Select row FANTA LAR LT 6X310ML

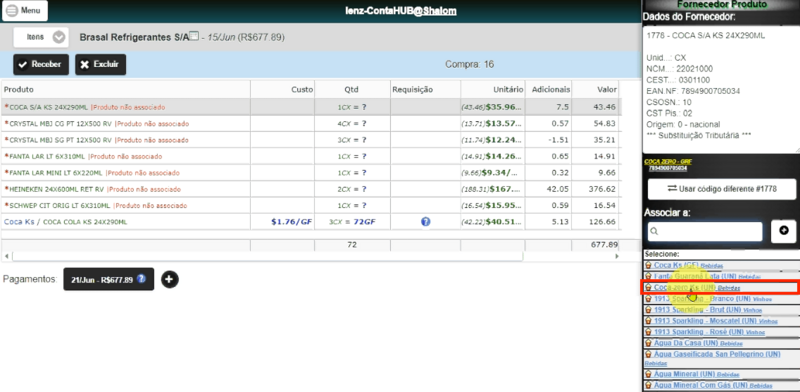(x=310, y=156)
